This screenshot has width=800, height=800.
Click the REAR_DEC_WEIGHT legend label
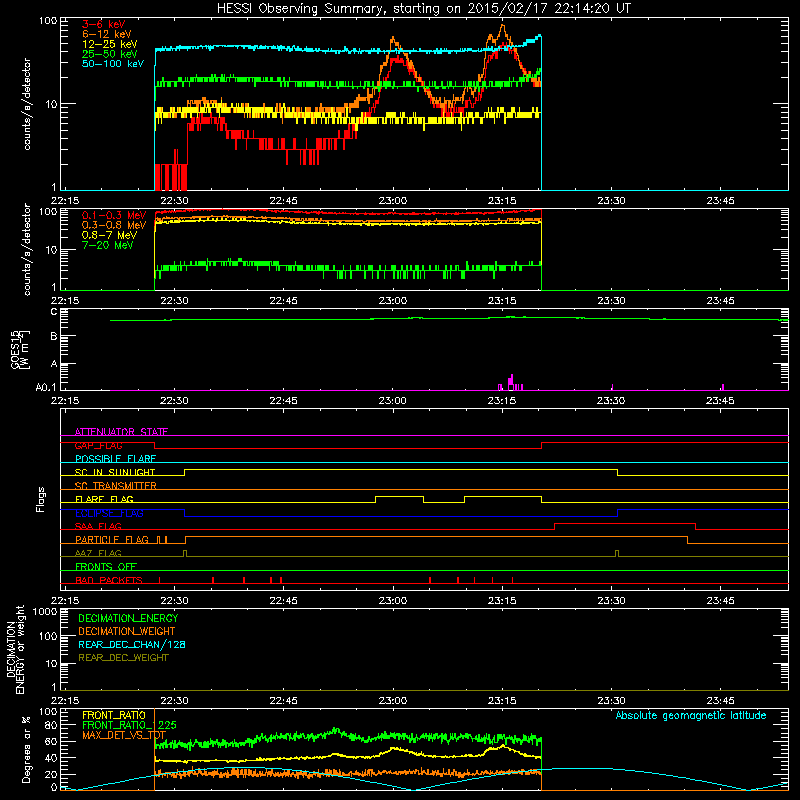[x=123, y=658]
